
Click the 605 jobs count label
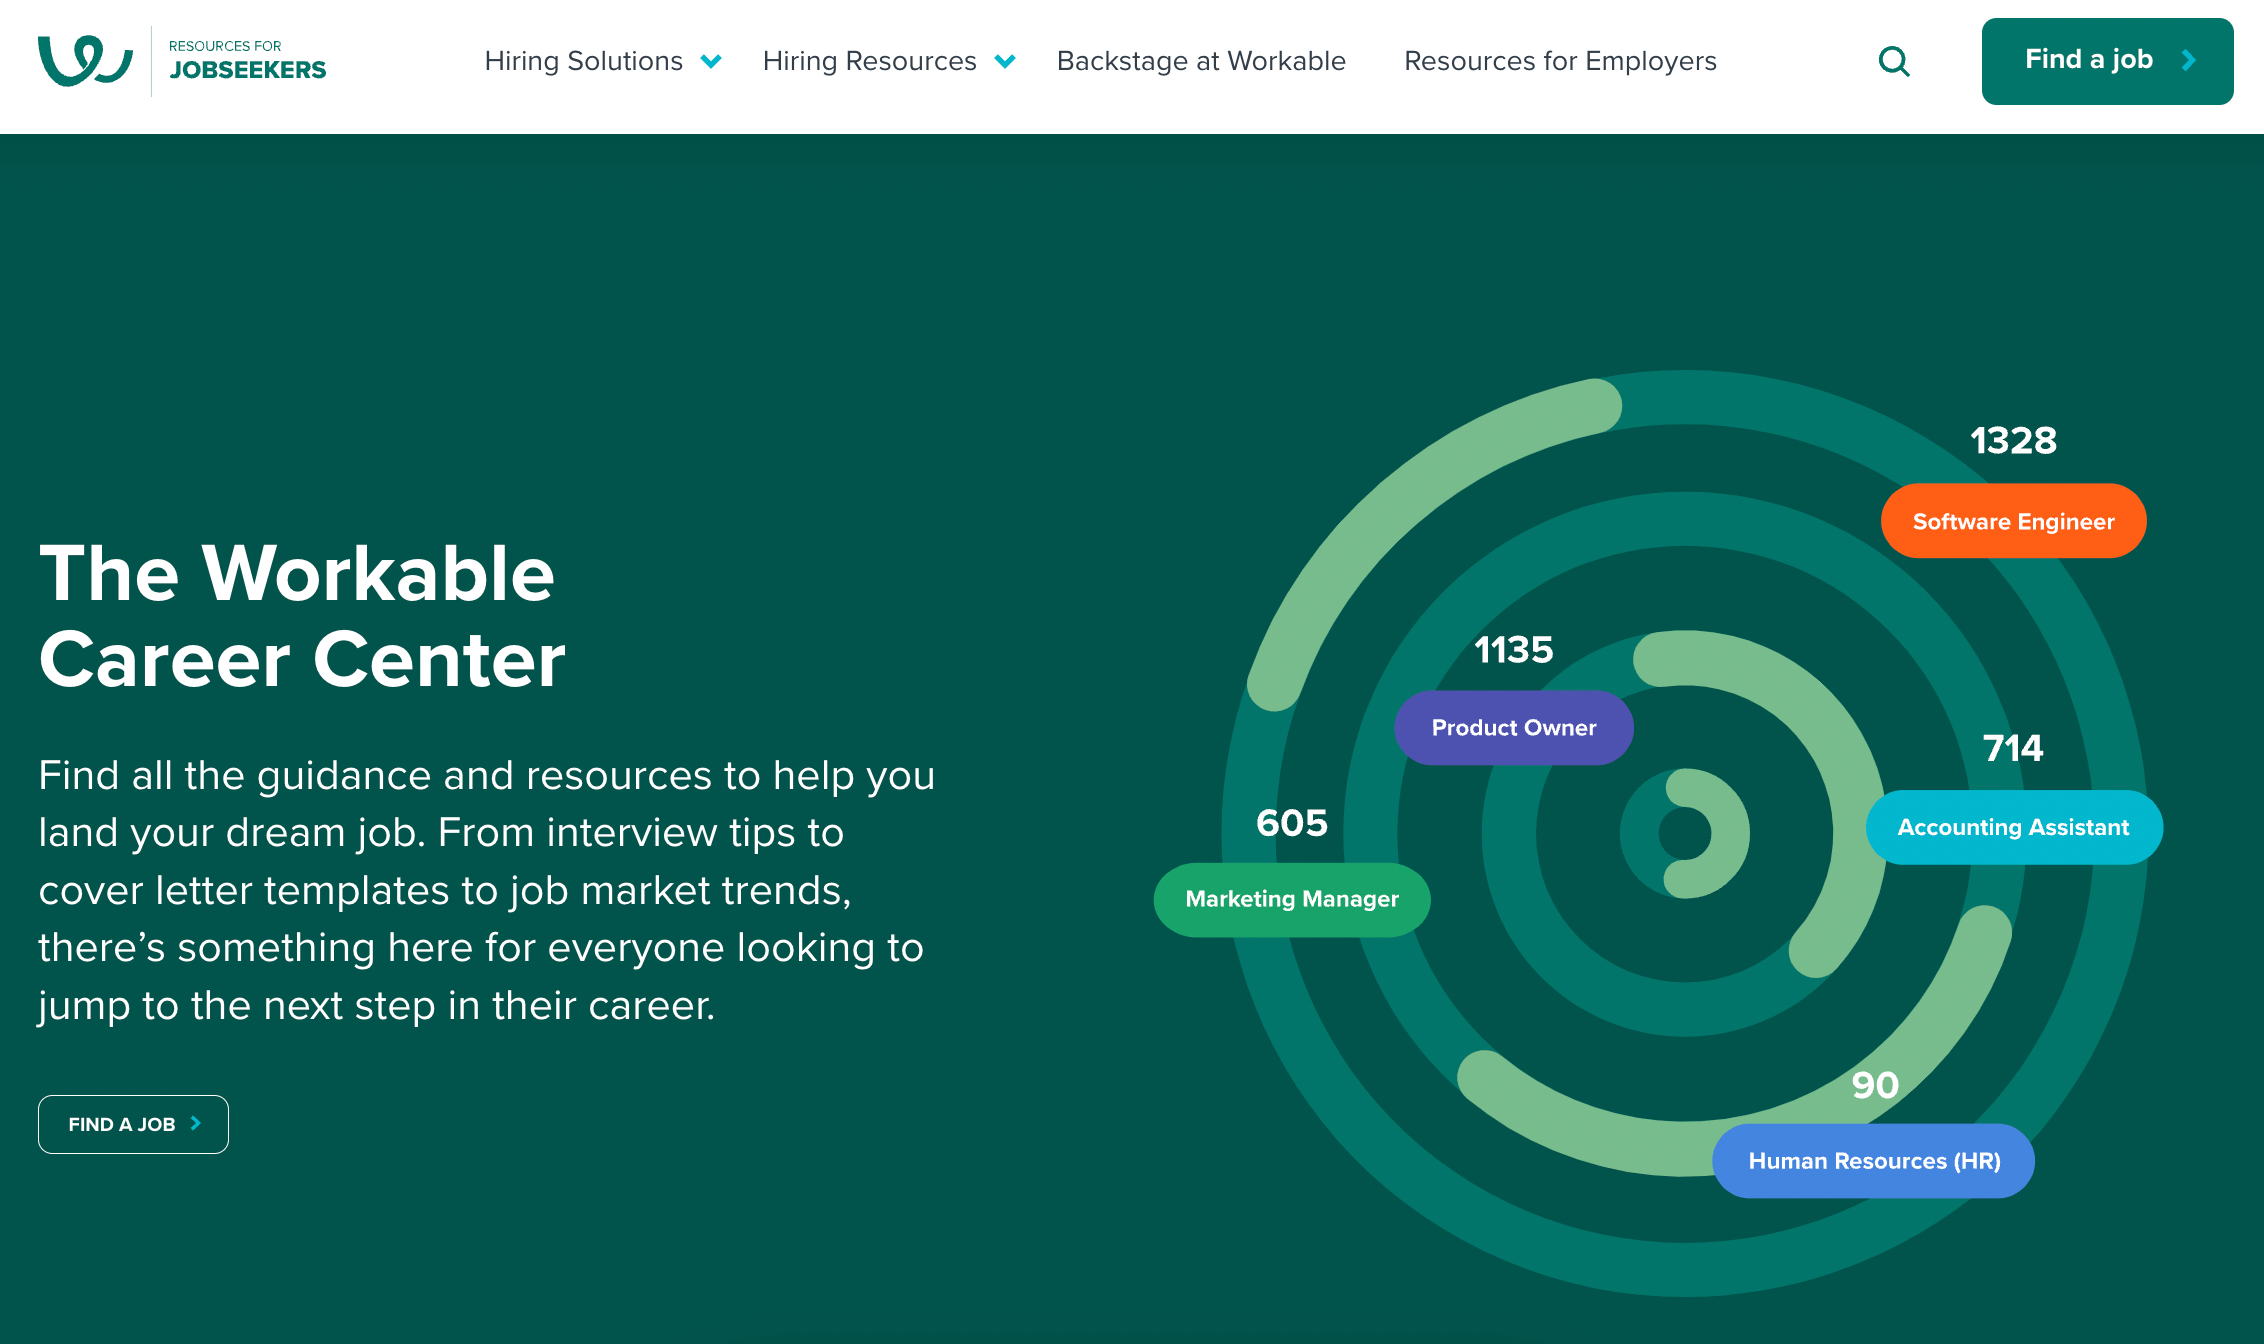(1291, 821)
